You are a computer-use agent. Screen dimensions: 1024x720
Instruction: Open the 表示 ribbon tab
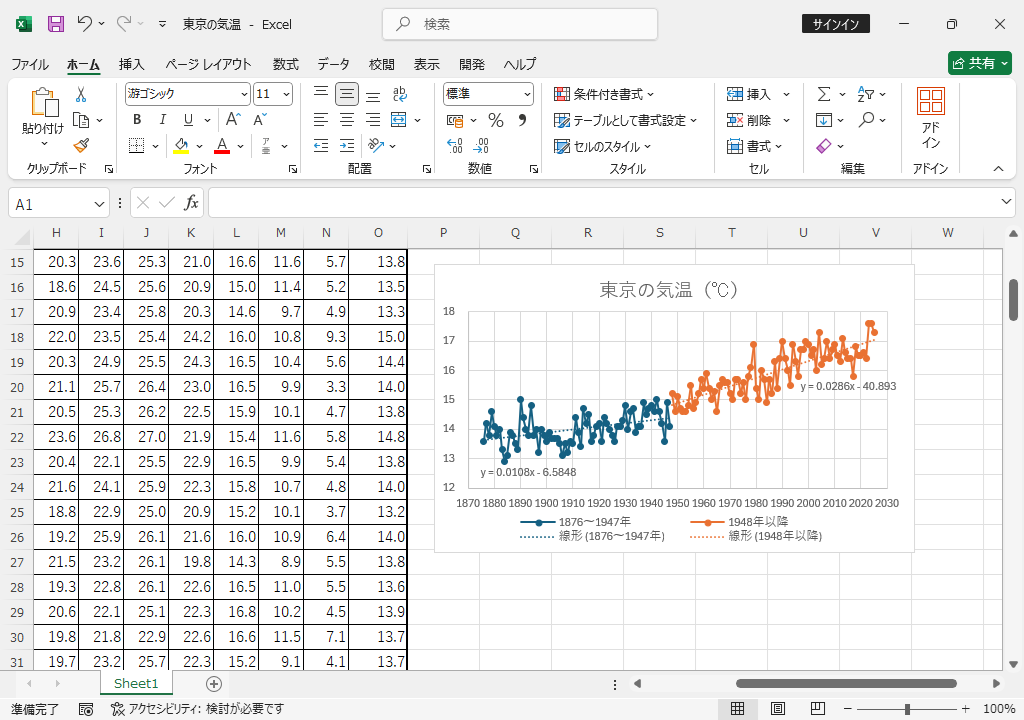pos(426,64)
